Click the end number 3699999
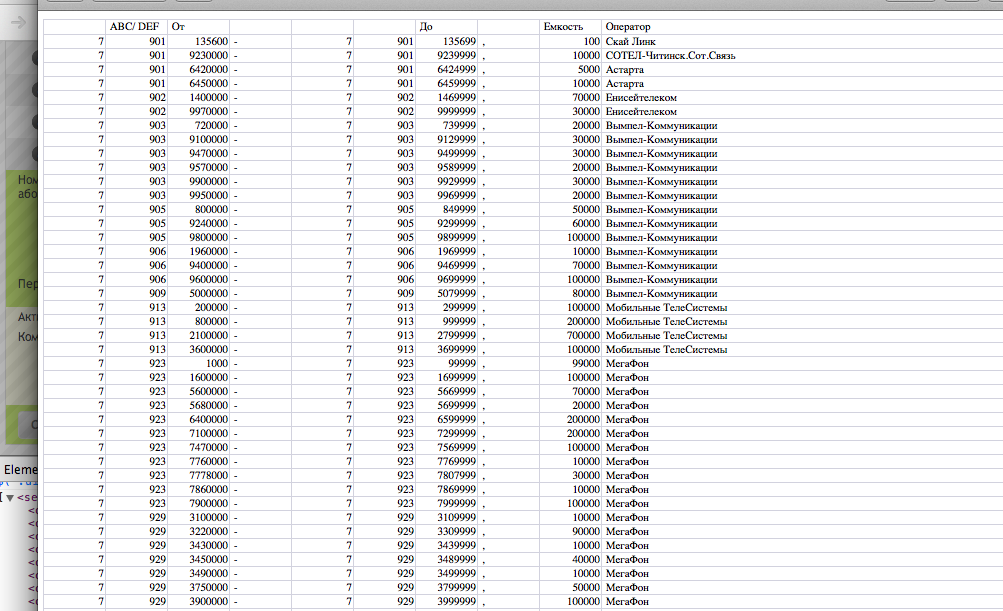1003x611 pixels. (x=456, y=350)
